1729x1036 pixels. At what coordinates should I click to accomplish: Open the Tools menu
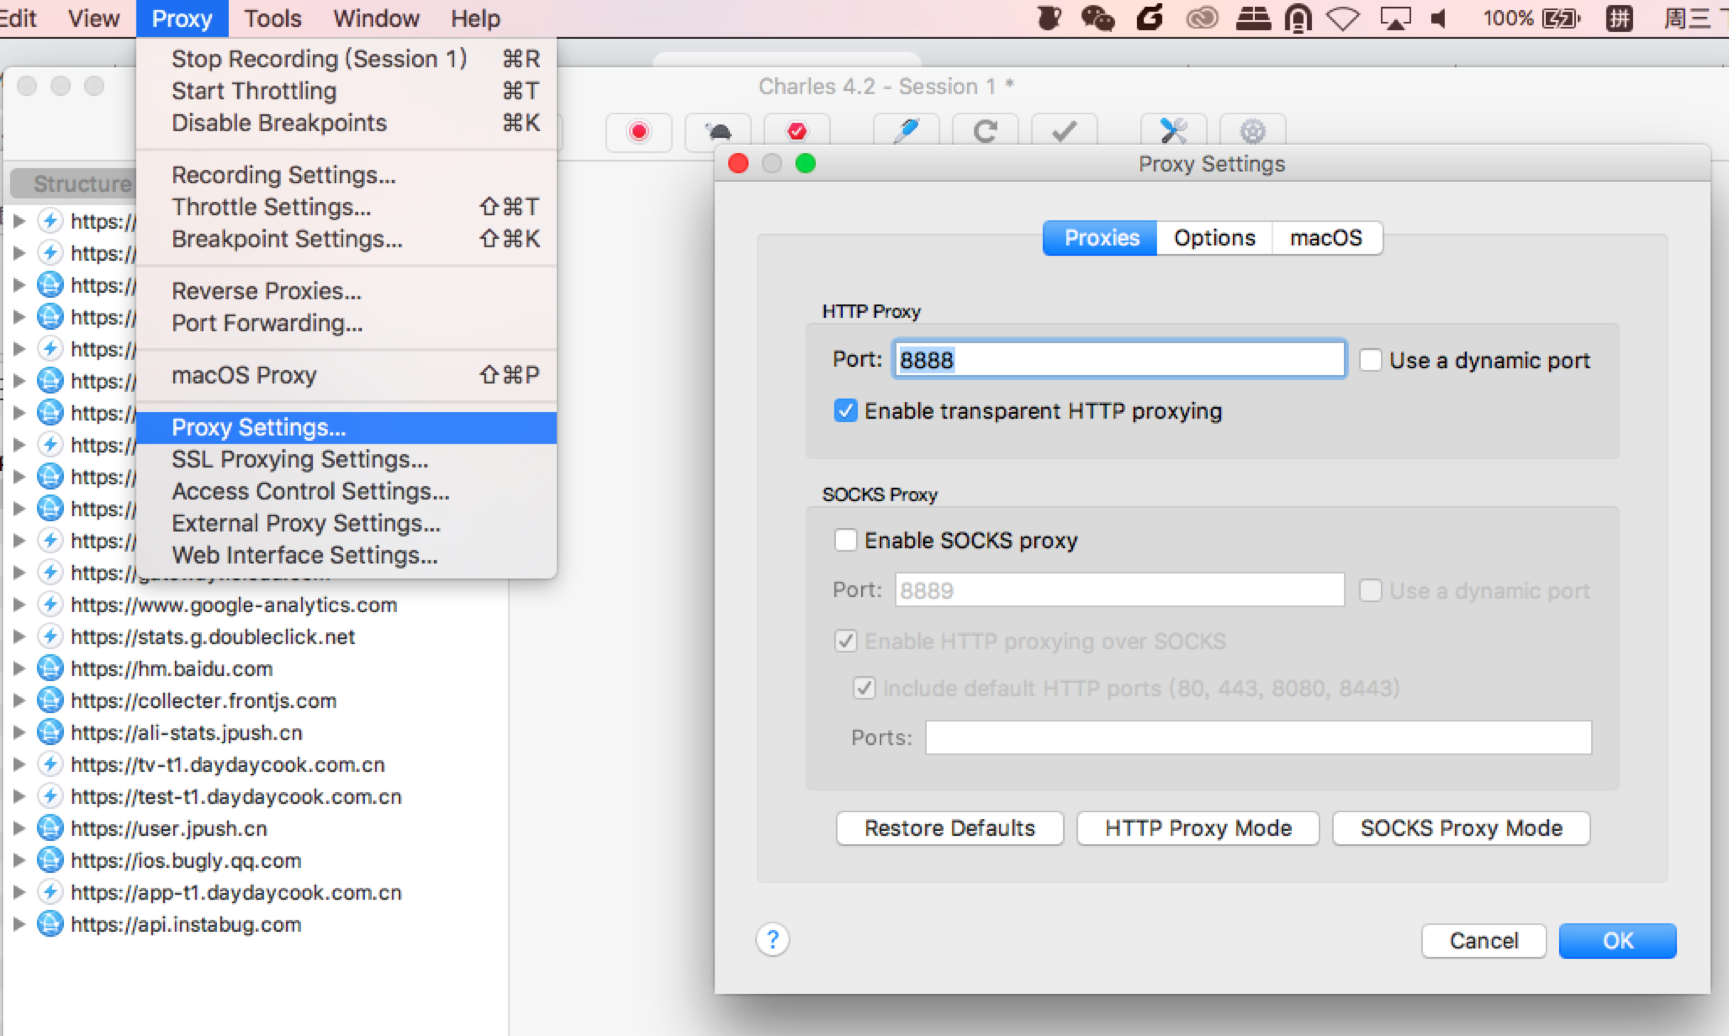click(272, 18)
